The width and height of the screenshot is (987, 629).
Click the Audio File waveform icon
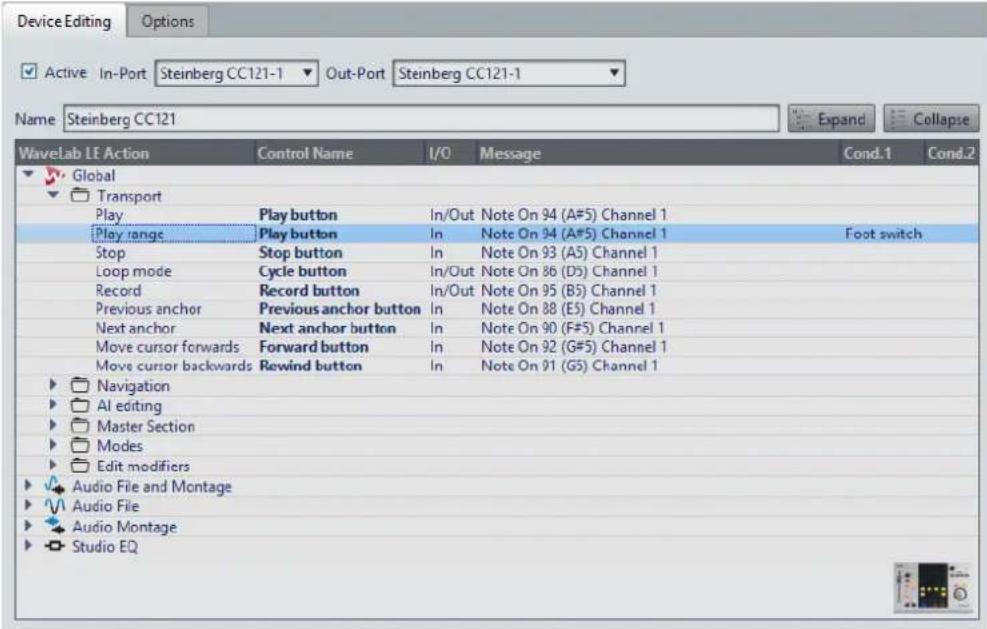click(54, 506)
